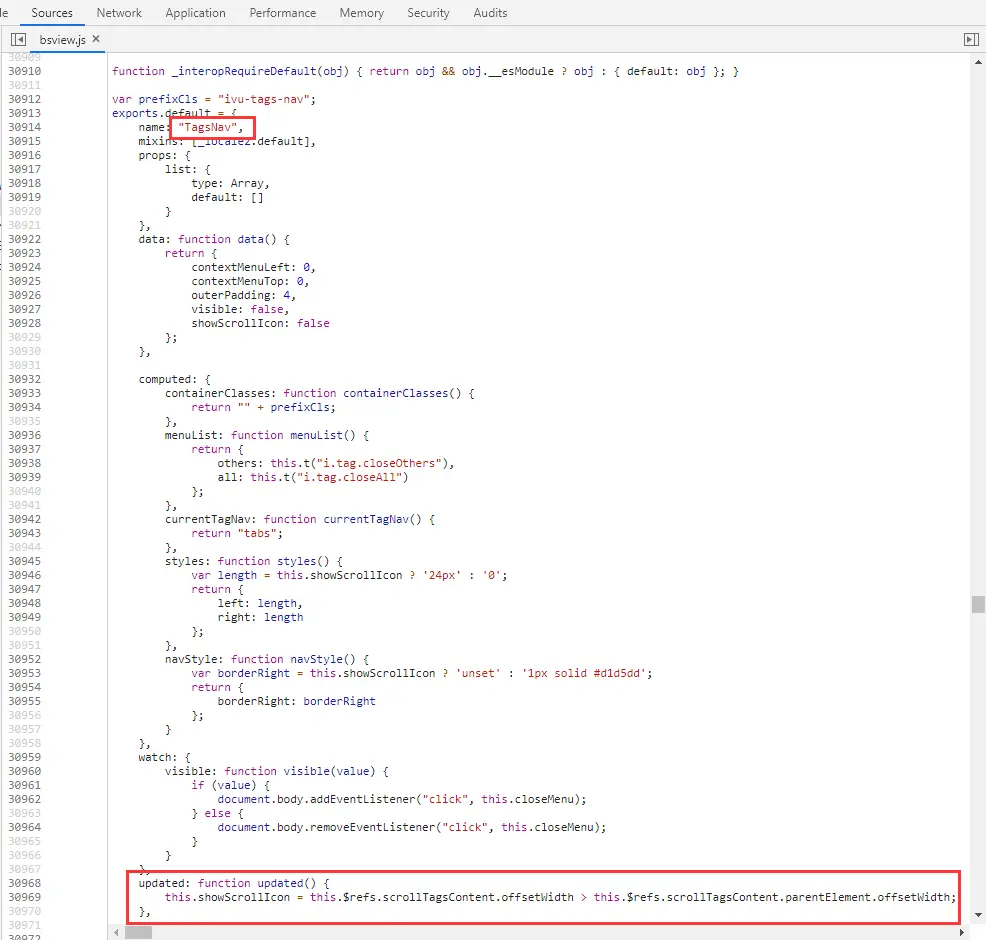Click the vertical scrollbar down arrow
The width and height of the screenshot is (986, 940).
(x=978, y=915)
